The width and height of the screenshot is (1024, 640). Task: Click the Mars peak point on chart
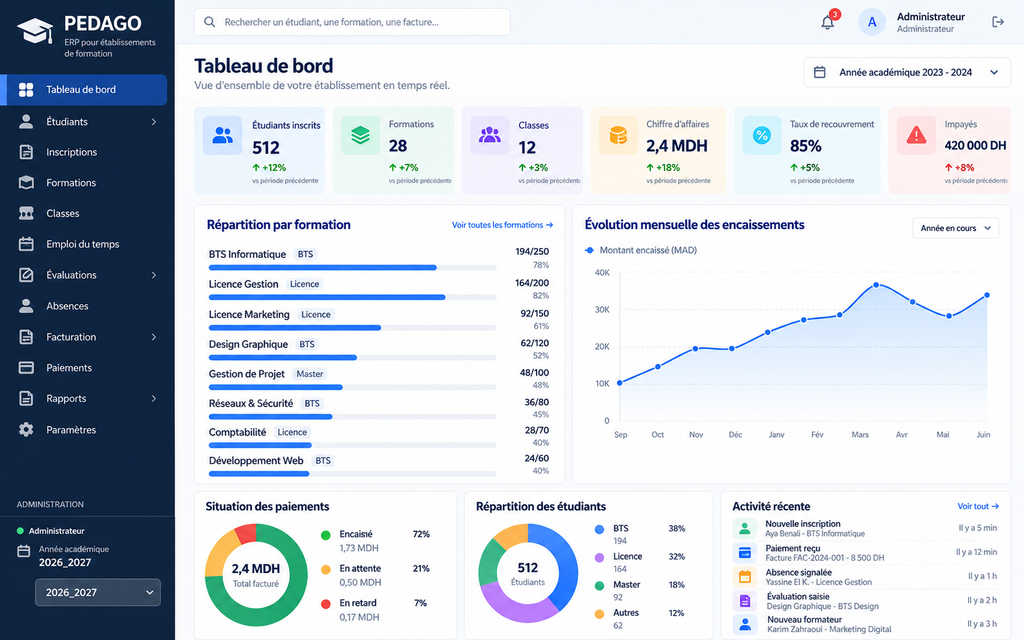[876, 285]
